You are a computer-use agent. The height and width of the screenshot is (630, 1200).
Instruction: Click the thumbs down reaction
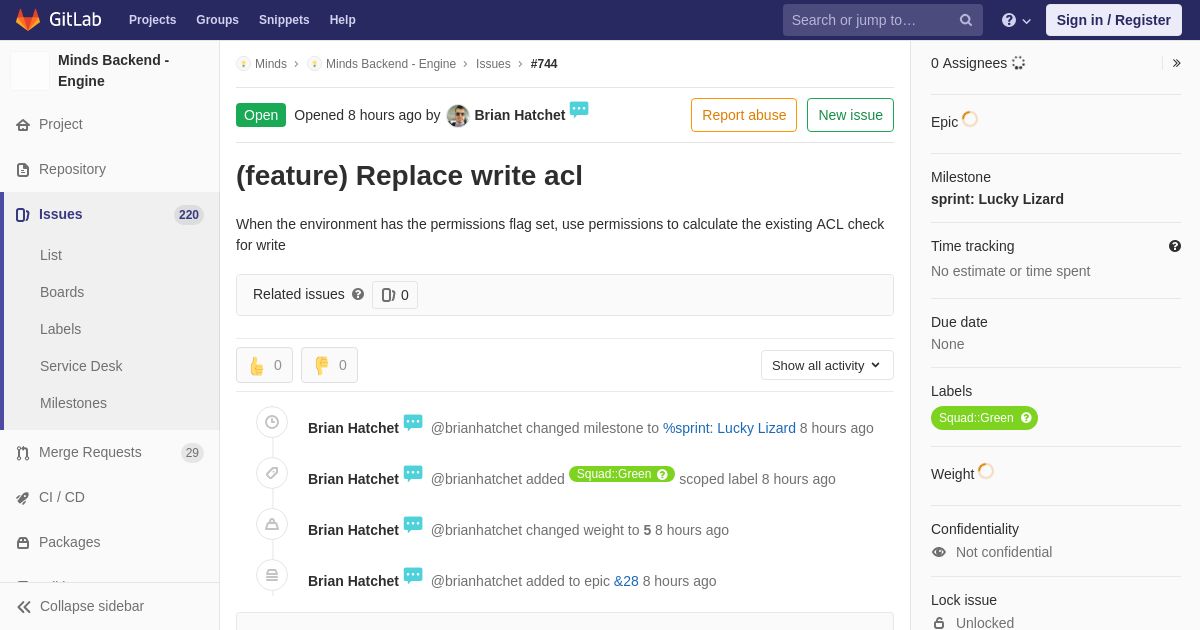[x=329, y=365]
